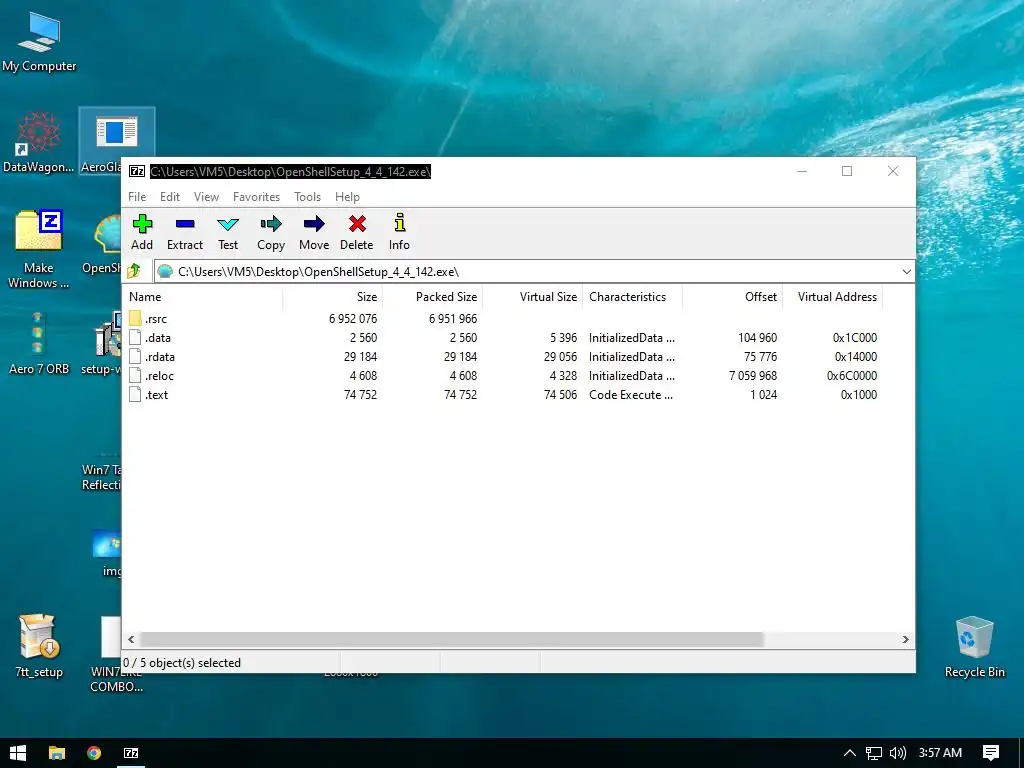The width and height of the screenshot is (1024, 768).
Task: Select the .reloc file icon
Action: (x=135, y=375)
